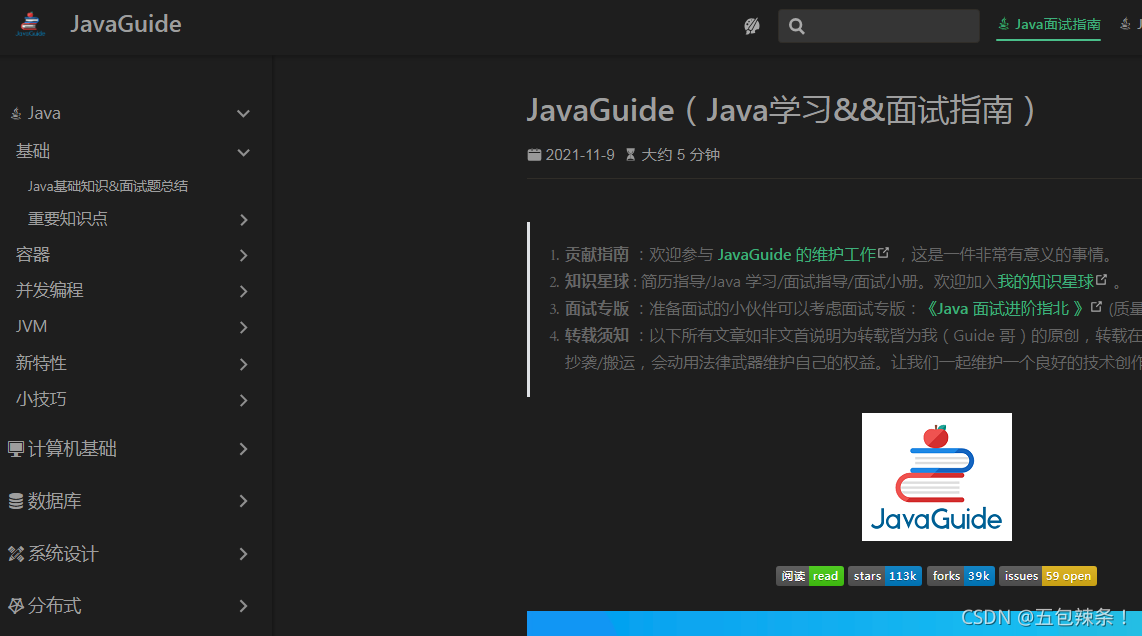Expand the 分布式 section arrow
The height and width of the screenshot is (636, 1142).
(x=243, y=605)
